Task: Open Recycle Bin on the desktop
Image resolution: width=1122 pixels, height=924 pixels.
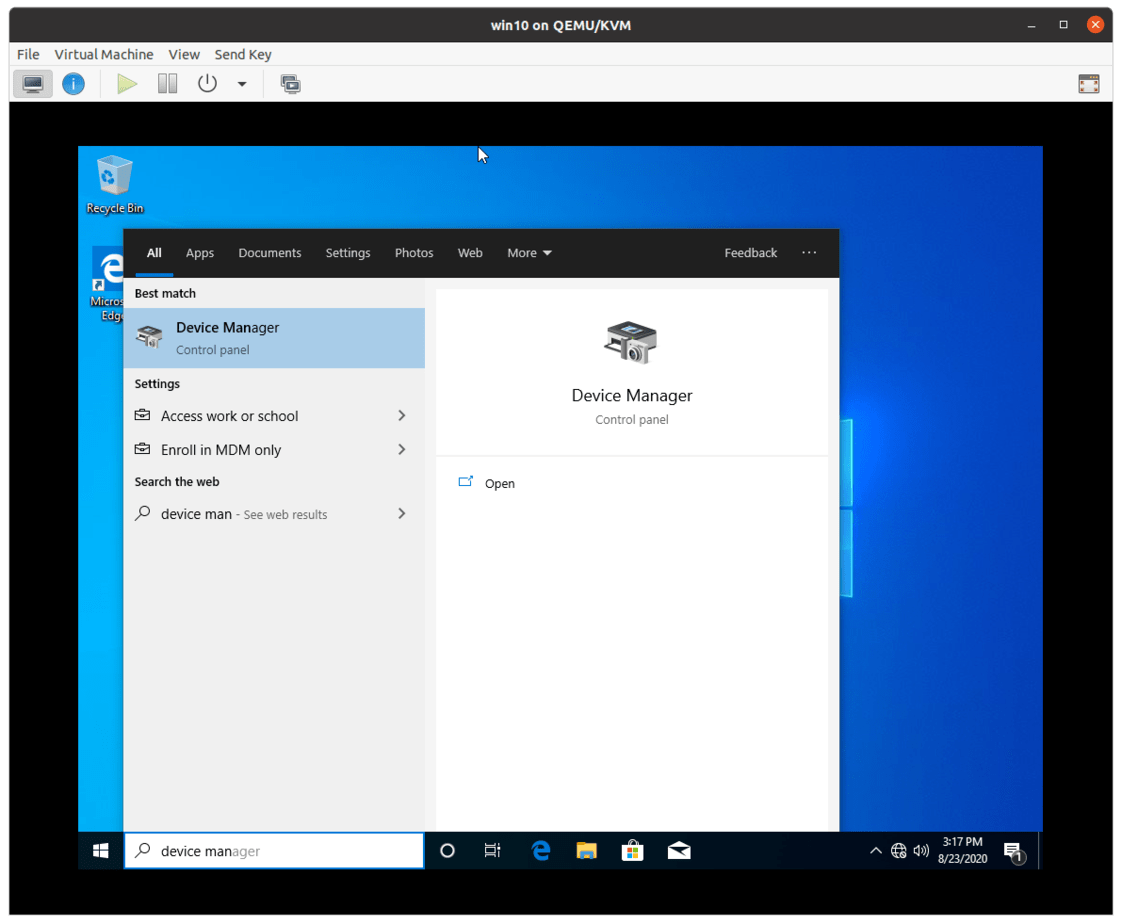Action: 114,185
